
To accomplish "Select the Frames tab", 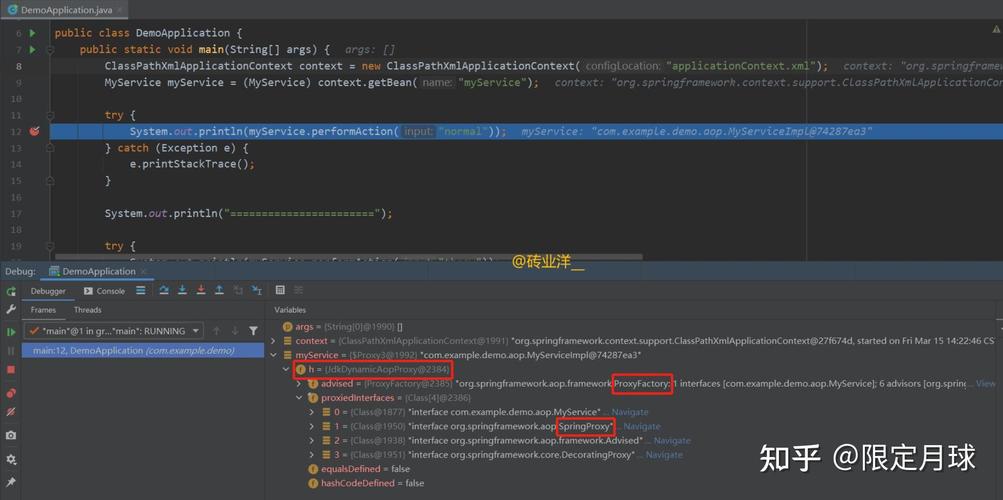I will [43, 310].
